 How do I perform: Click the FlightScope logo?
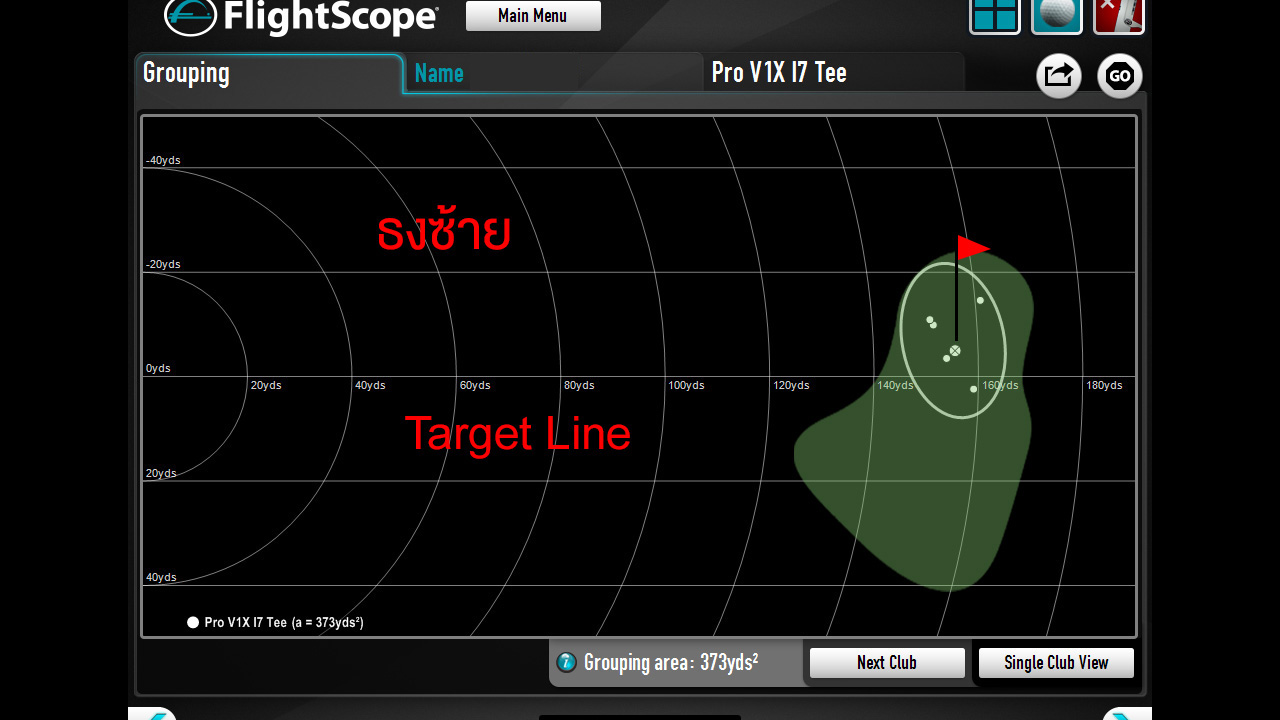pyautogui.click(x=301, y=17)
